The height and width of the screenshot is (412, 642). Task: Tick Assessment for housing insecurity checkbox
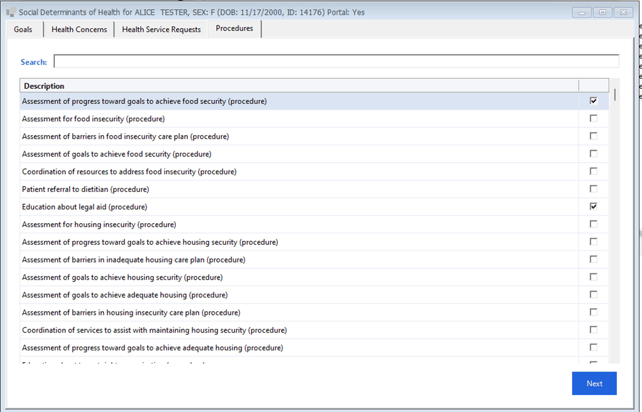[x=593, y=224]
